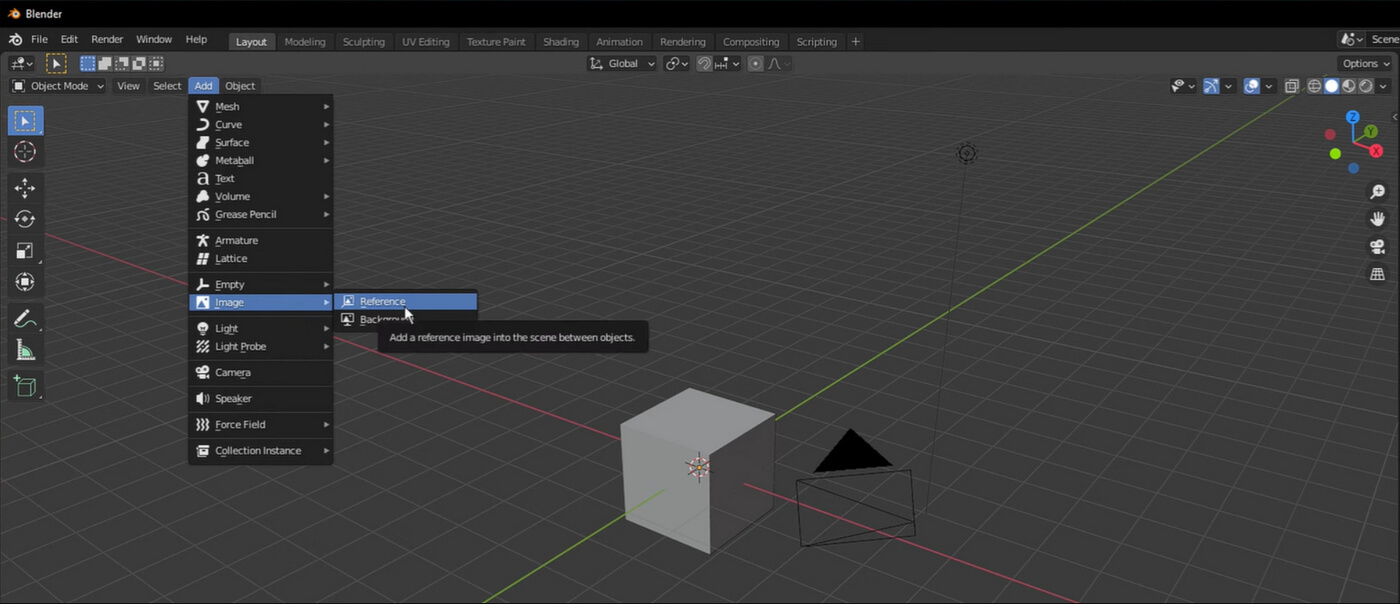Select the Cursor tool

point(25,152)
